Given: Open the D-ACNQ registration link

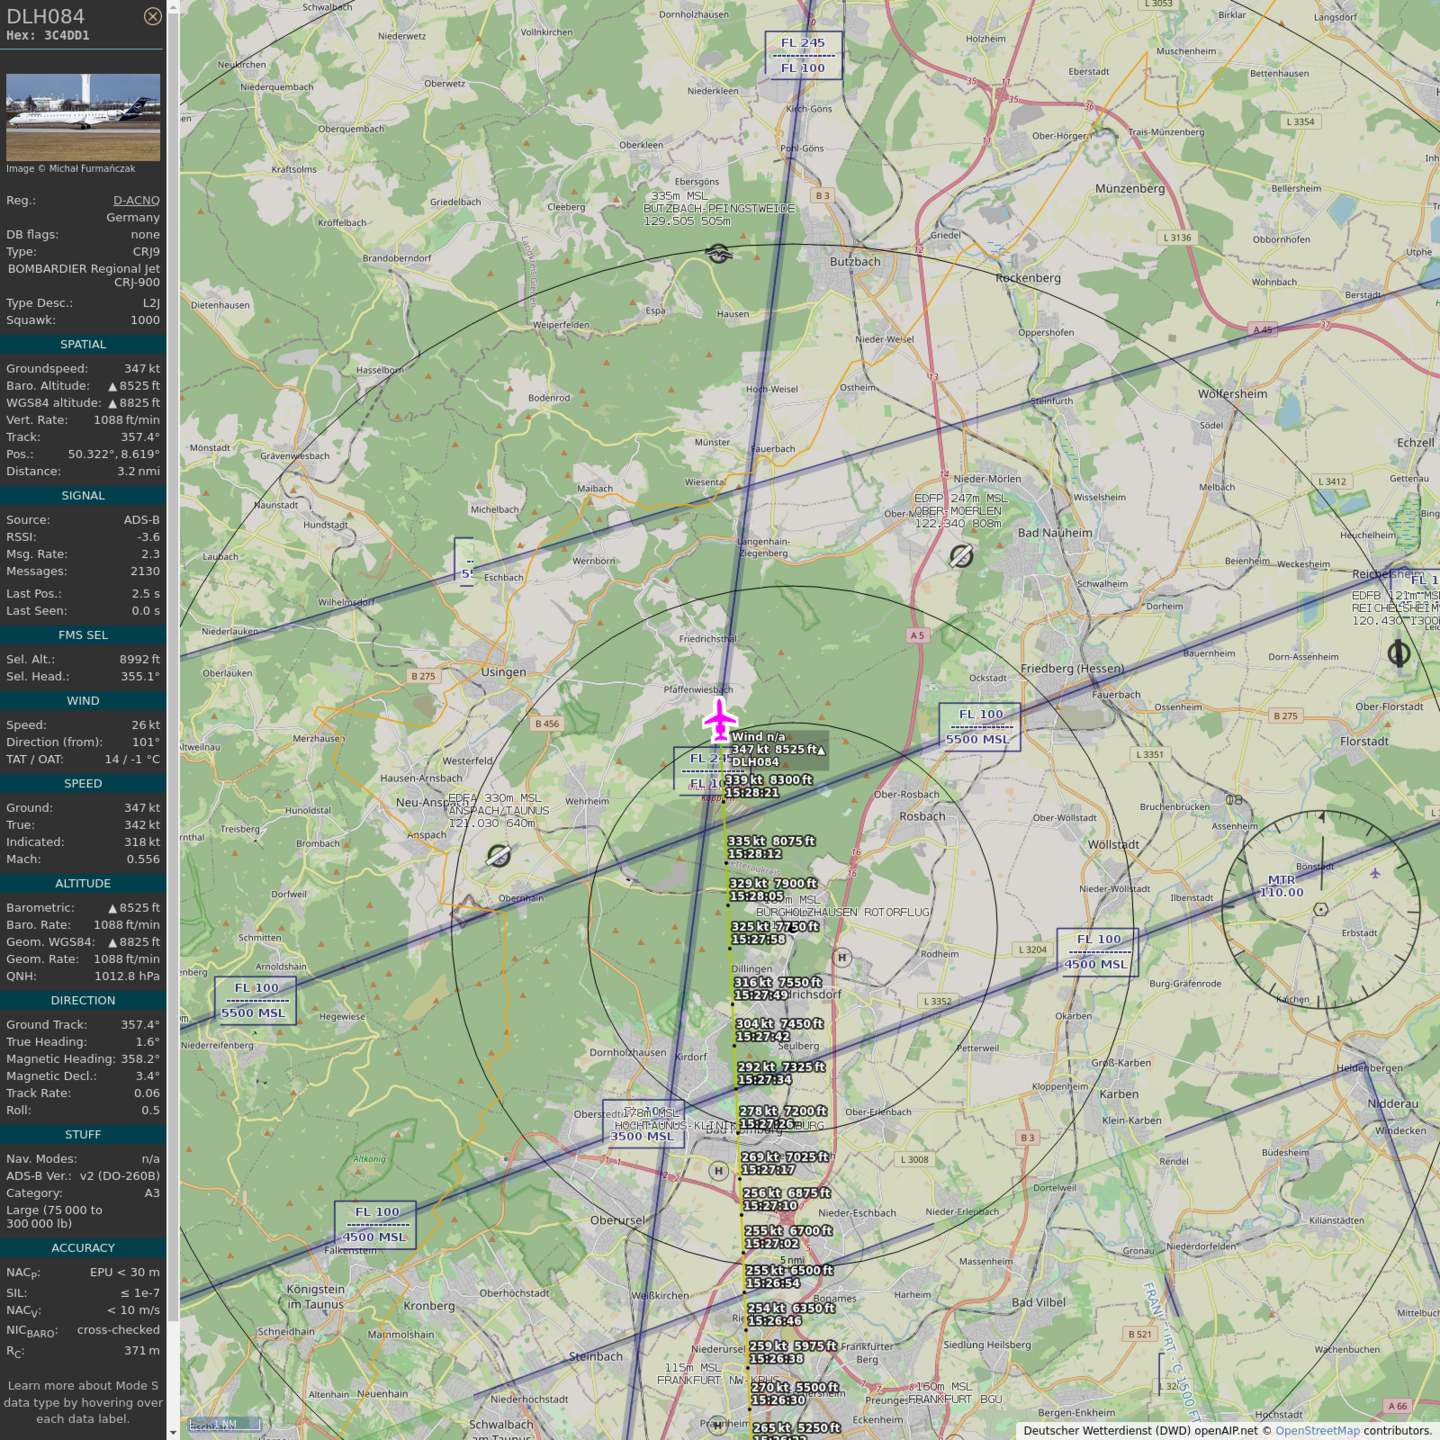Looking at the screenshot, I should (136, 200).
